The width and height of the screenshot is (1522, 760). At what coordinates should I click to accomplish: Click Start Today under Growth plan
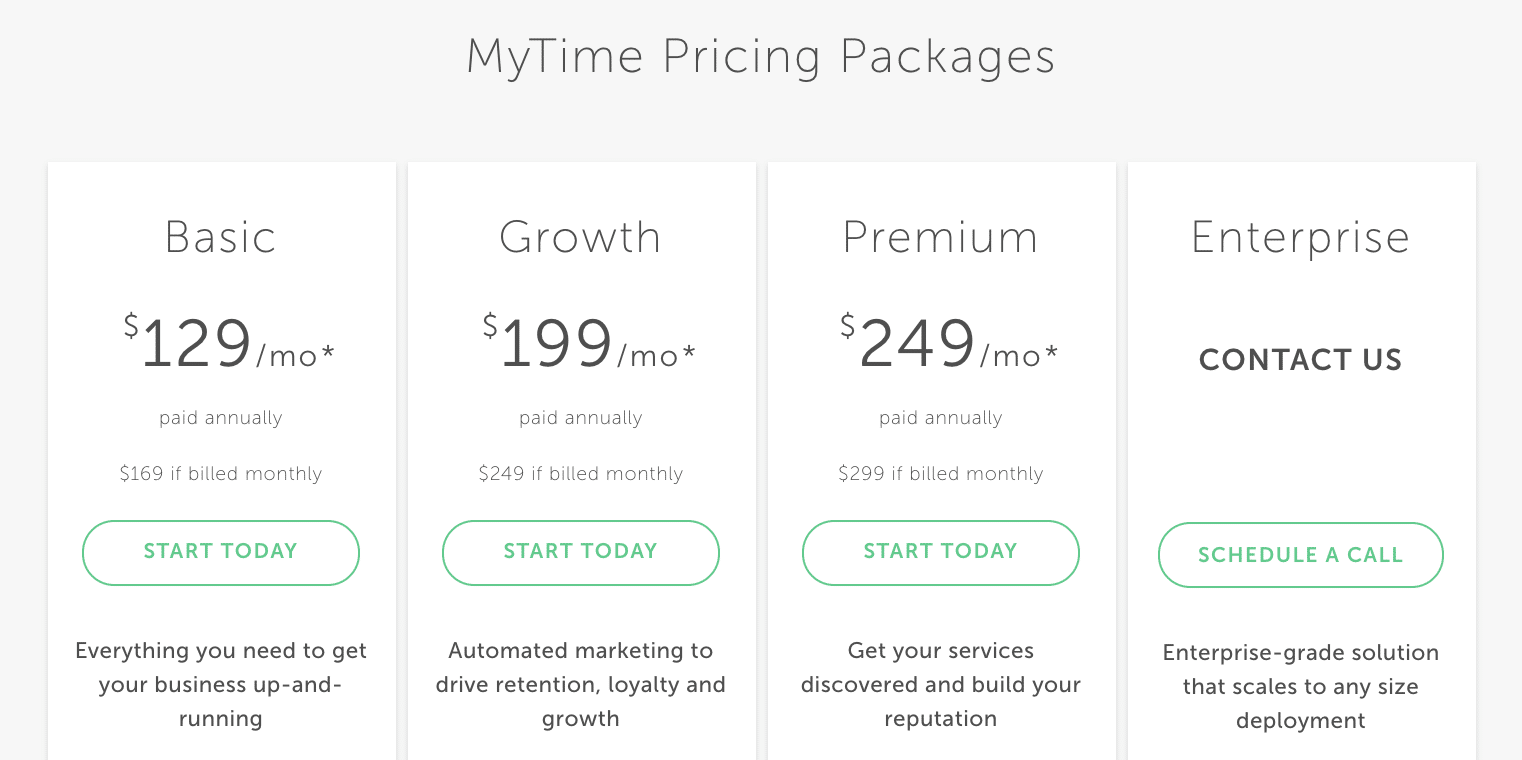(x=581, y=552)
